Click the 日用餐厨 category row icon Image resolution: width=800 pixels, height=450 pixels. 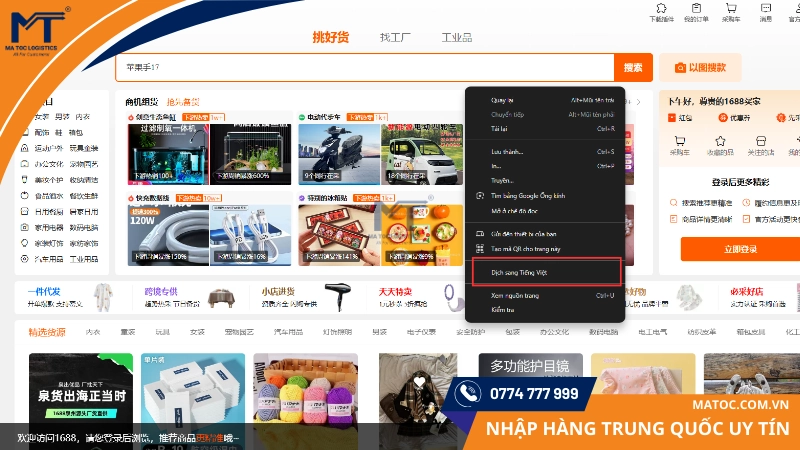[24, 211]
